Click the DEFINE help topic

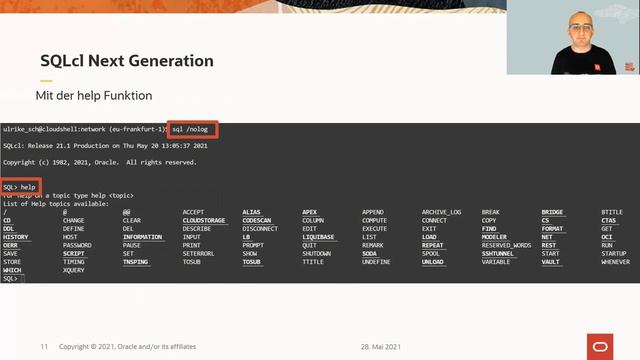[73, 229]
